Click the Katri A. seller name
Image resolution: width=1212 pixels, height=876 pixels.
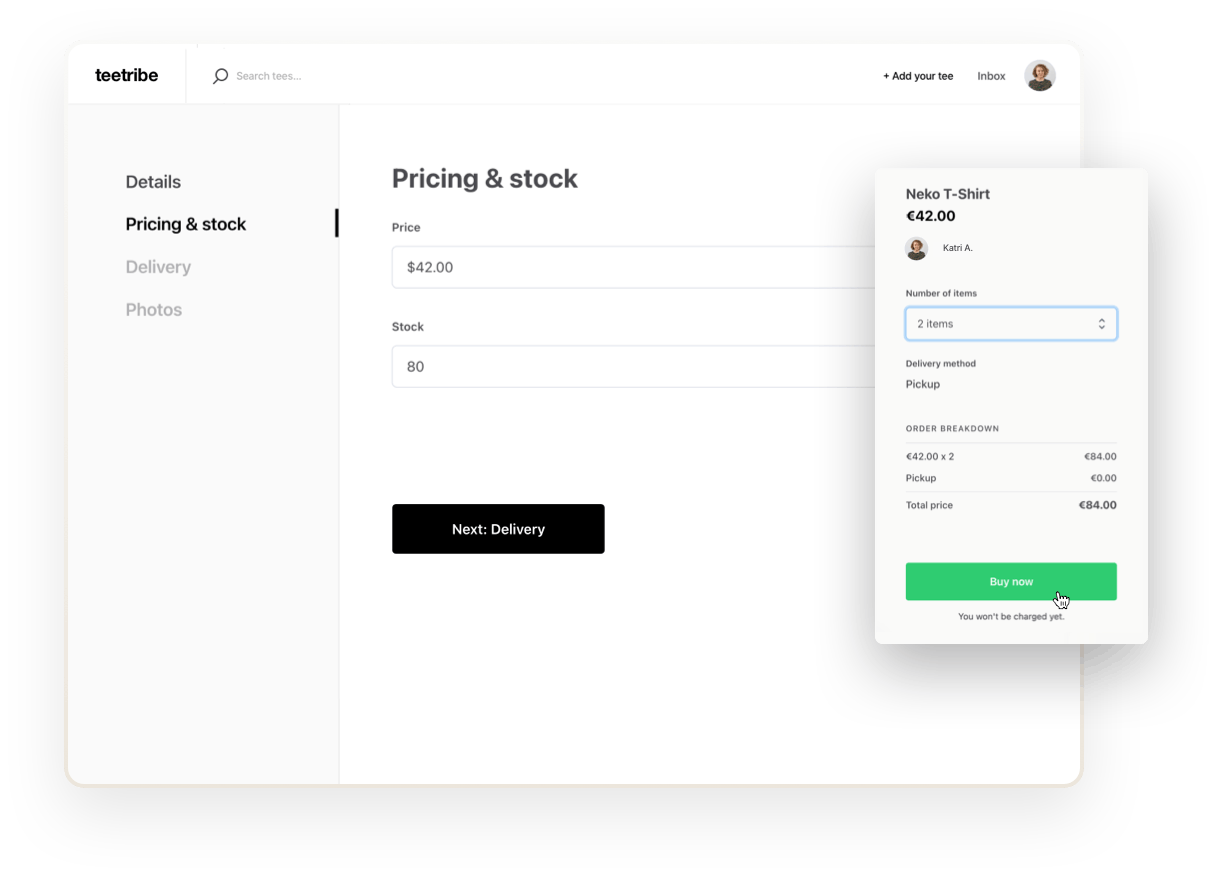tap(958, 248)
